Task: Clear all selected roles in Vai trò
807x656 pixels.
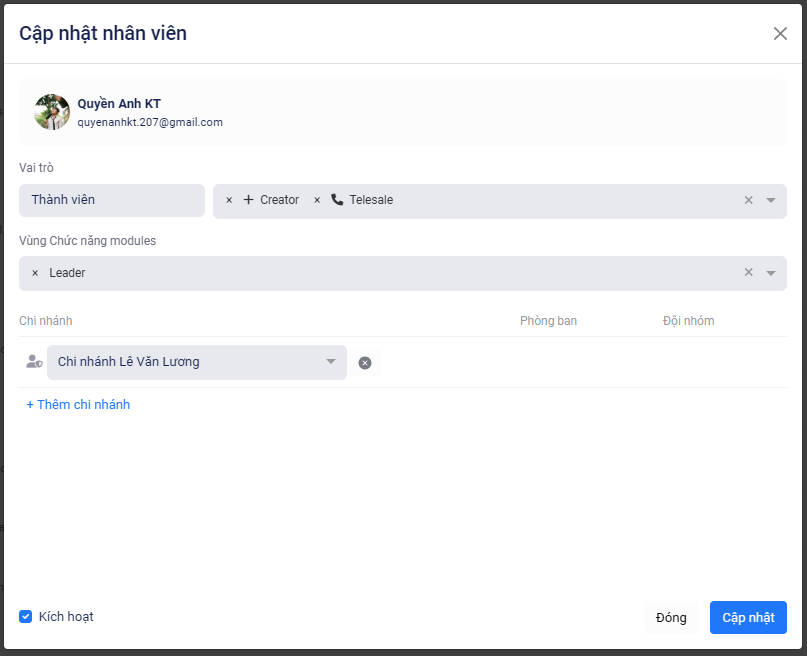Action: (x=748, y=200)
